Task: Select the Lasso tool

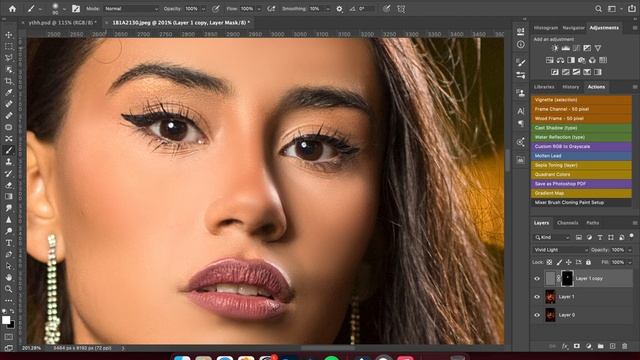Action: tap(9, 58)
